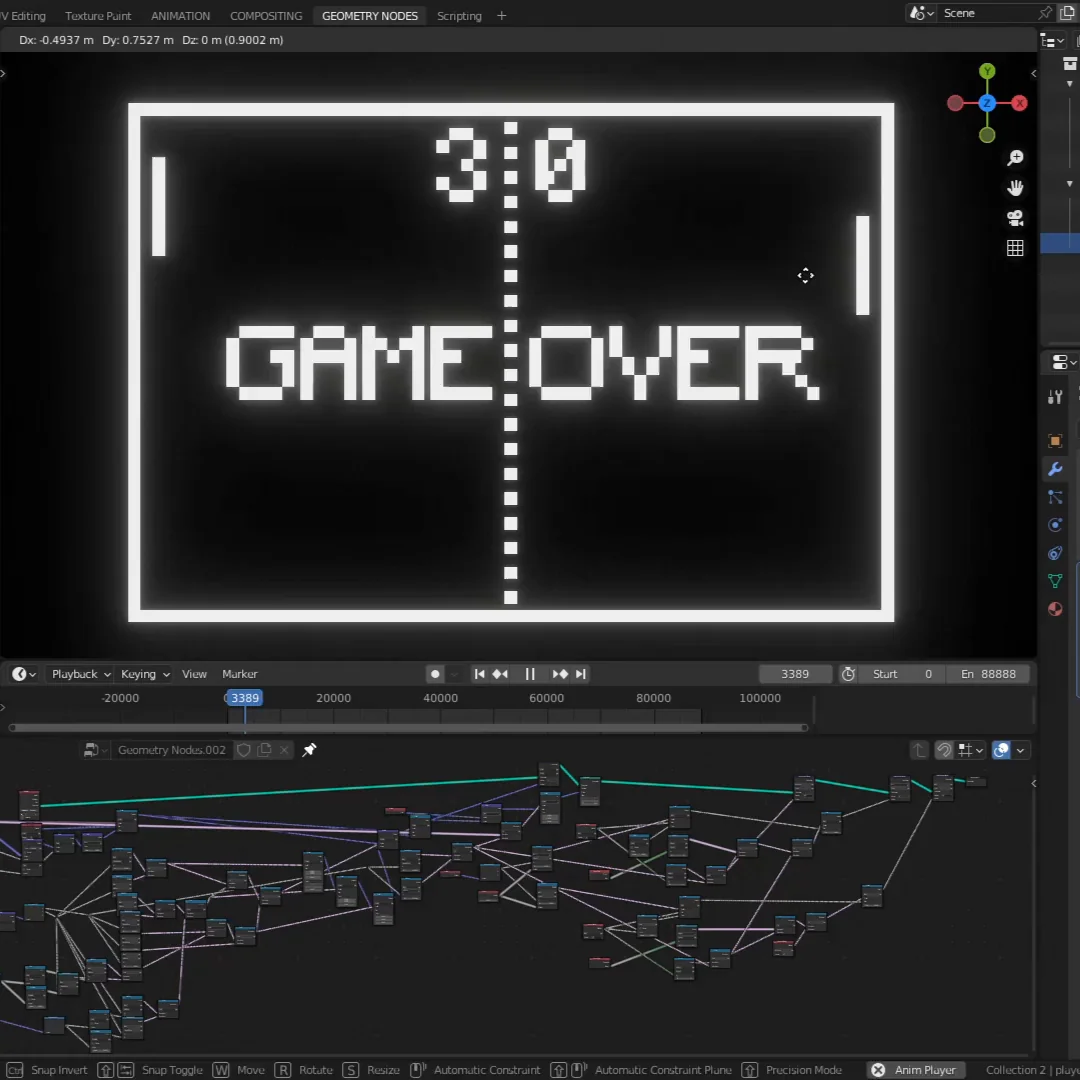The height and width of the screenshot is (1080, 1080).
Task: Open the Modifiers wrench properties tab
Action: pos(1055,469)
